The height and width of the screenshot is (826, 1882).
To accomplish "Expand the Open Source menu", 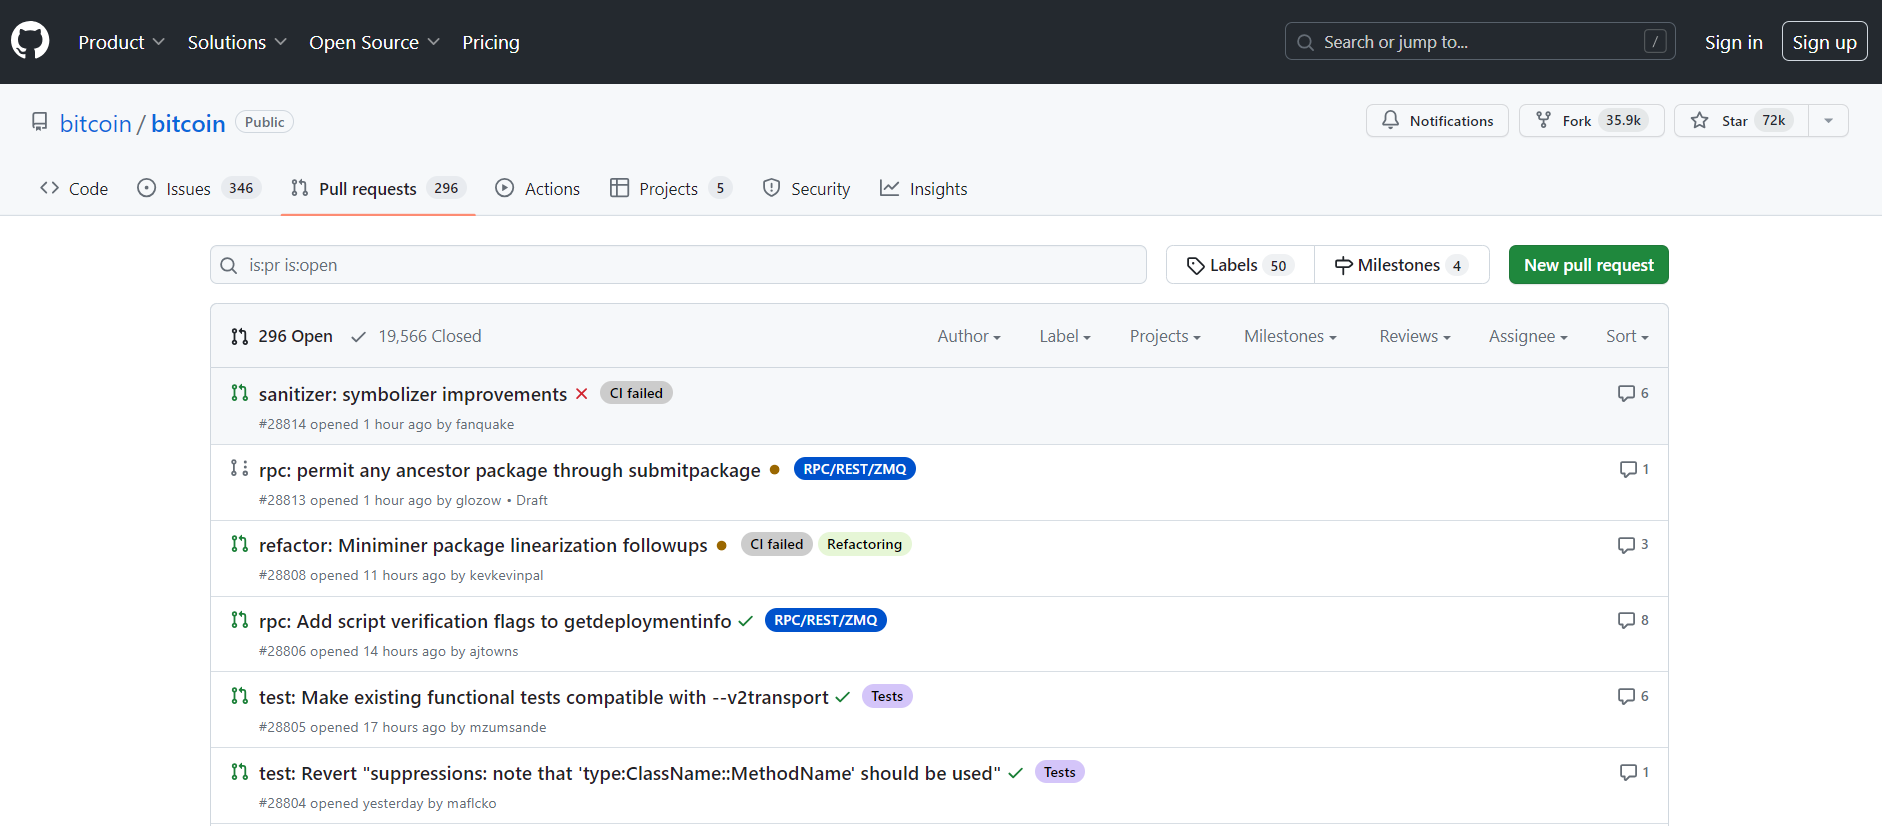I will click(x=374, y=42).
